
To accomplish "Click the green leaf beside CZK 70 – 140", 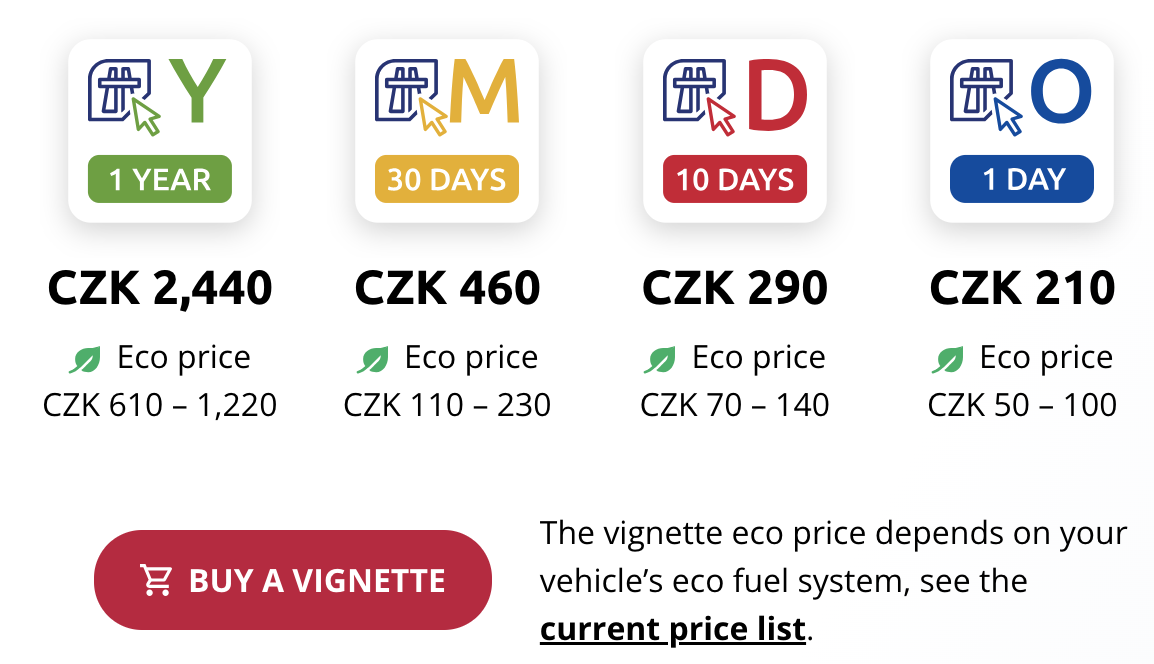I will pyautogui.click(x=660, y=360).
